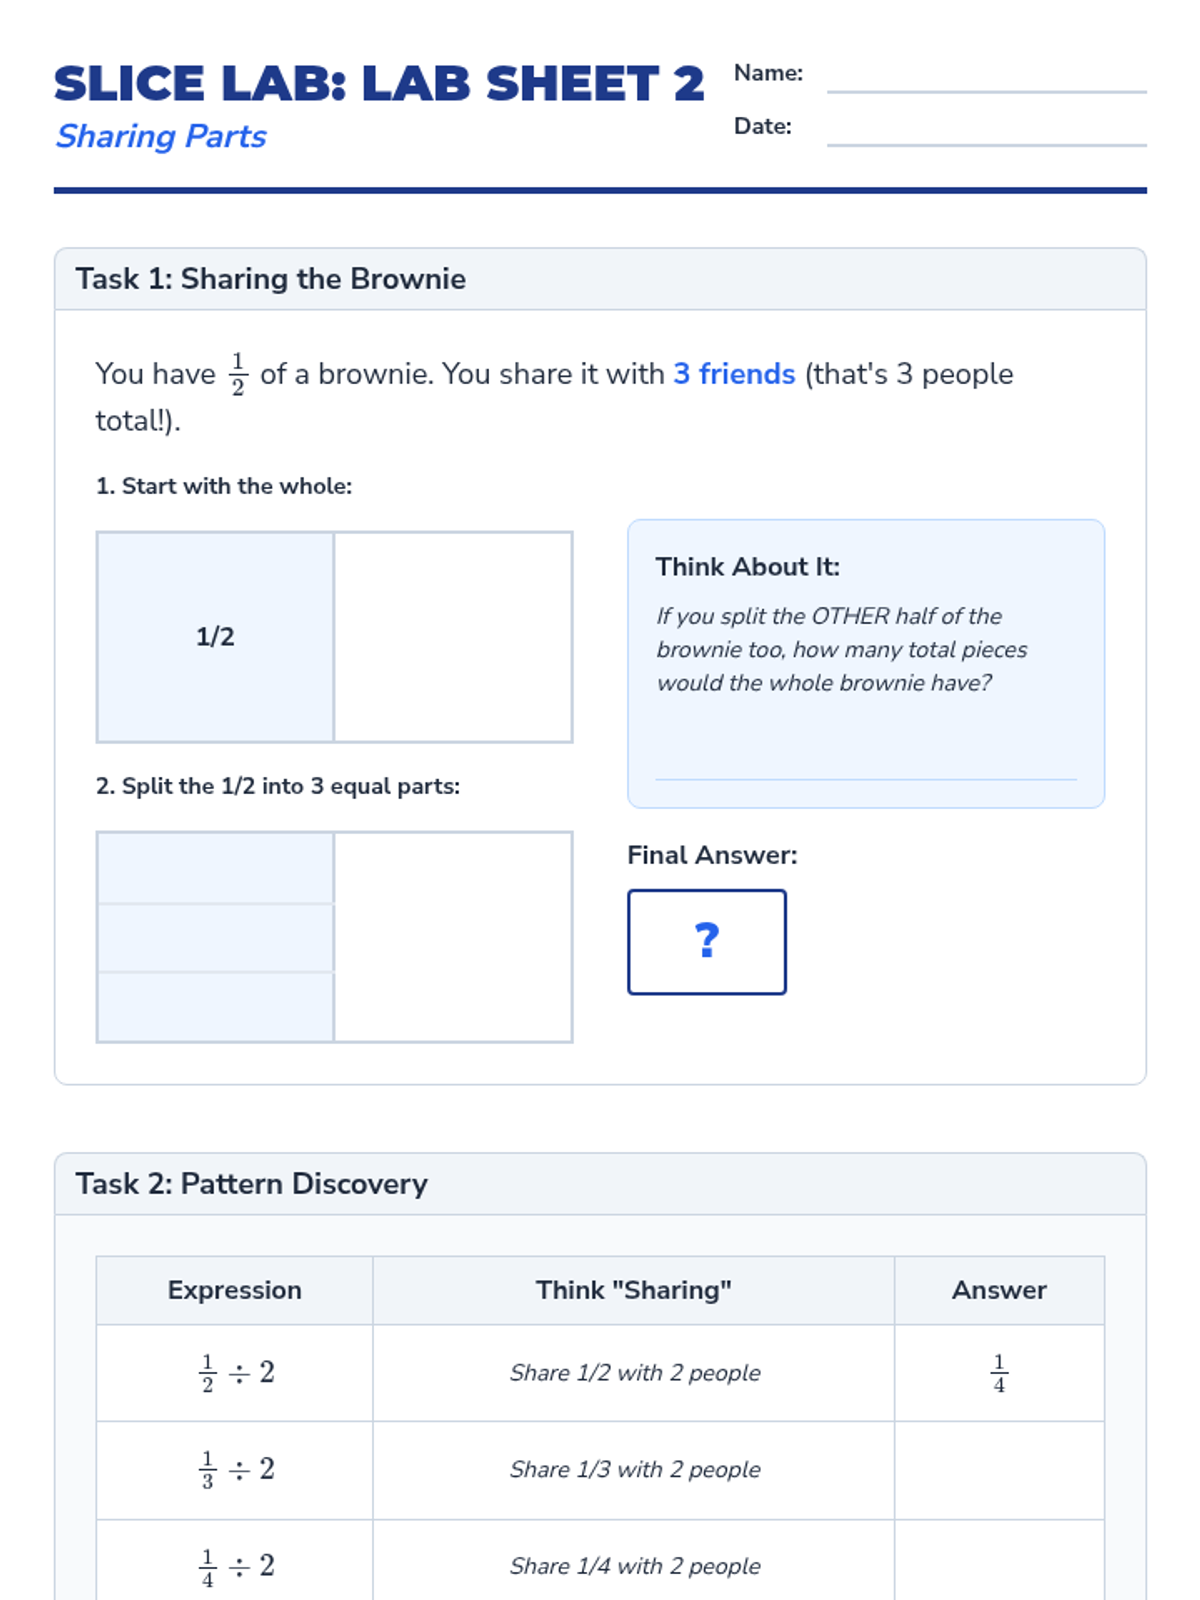Select the shaded 1/2 brownie piece
This screenshot has width=1200, height=1600.
(x=215, y=637)
